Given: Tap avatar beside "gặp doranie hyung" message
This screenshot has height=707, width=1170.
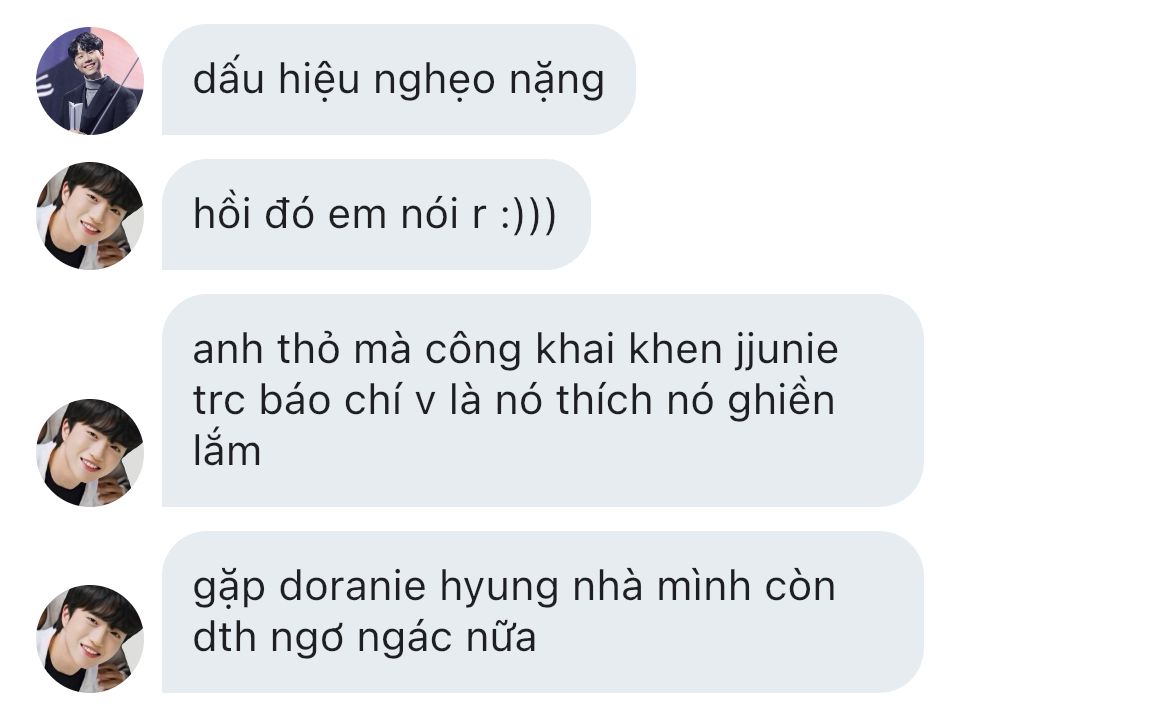Looking at the screenshot, I should pos(90,639).
